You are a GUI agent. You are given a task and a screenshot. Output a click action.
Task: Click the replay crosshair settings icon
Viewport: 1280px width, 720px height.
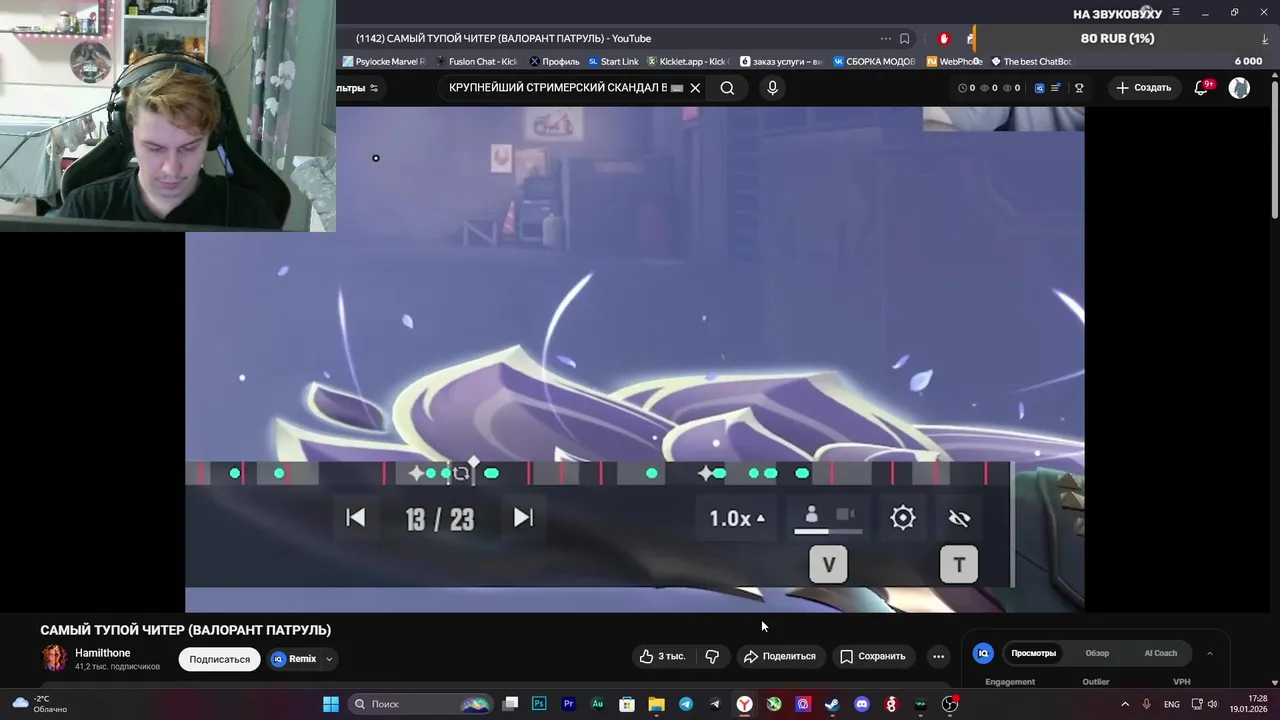pos(903,518)
